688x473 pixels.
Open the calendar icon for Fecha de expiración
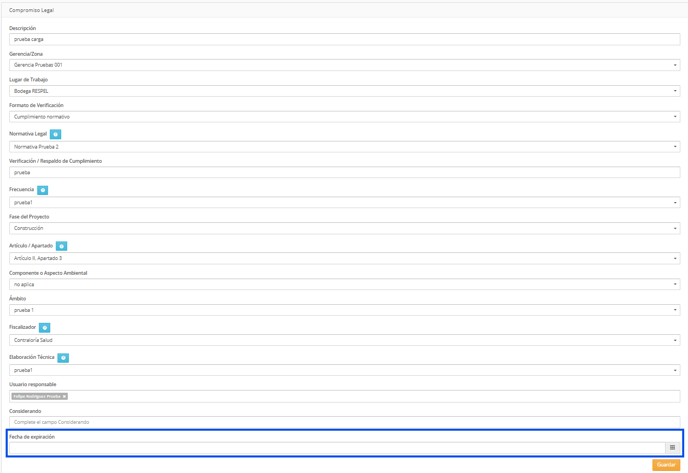(672, 448)
